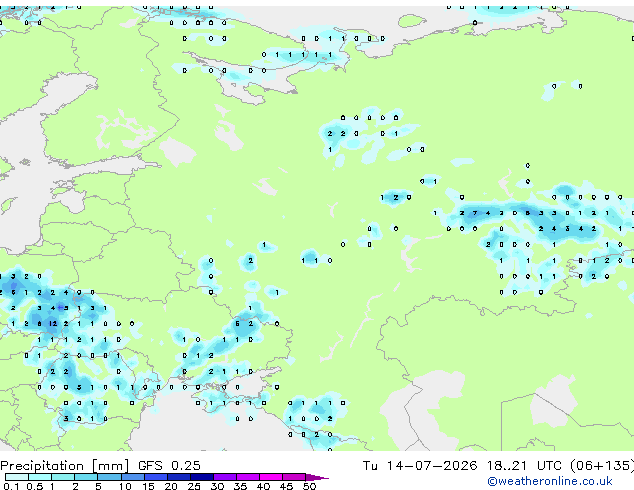The height and width of the screenshot is (490, 634).
Task: Click the "45" legend tick label
Action: (286, 486)
